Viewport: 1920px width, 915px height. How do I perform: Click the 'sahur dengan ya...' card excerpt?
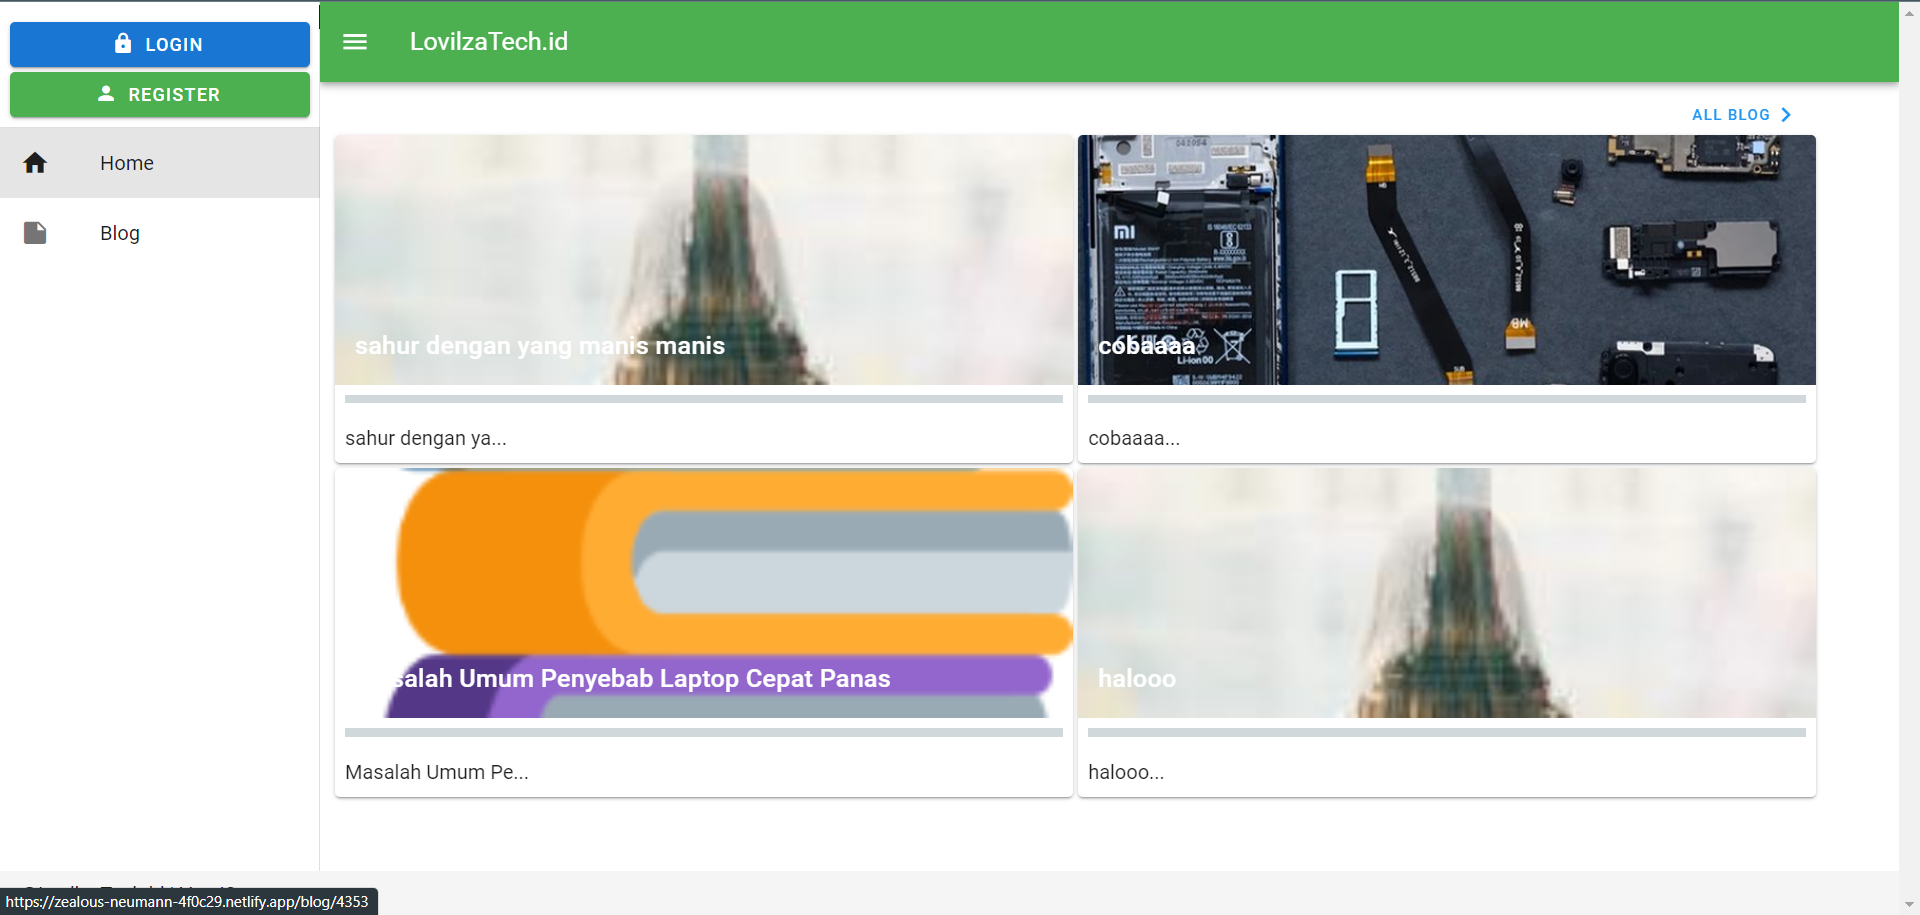426,438
